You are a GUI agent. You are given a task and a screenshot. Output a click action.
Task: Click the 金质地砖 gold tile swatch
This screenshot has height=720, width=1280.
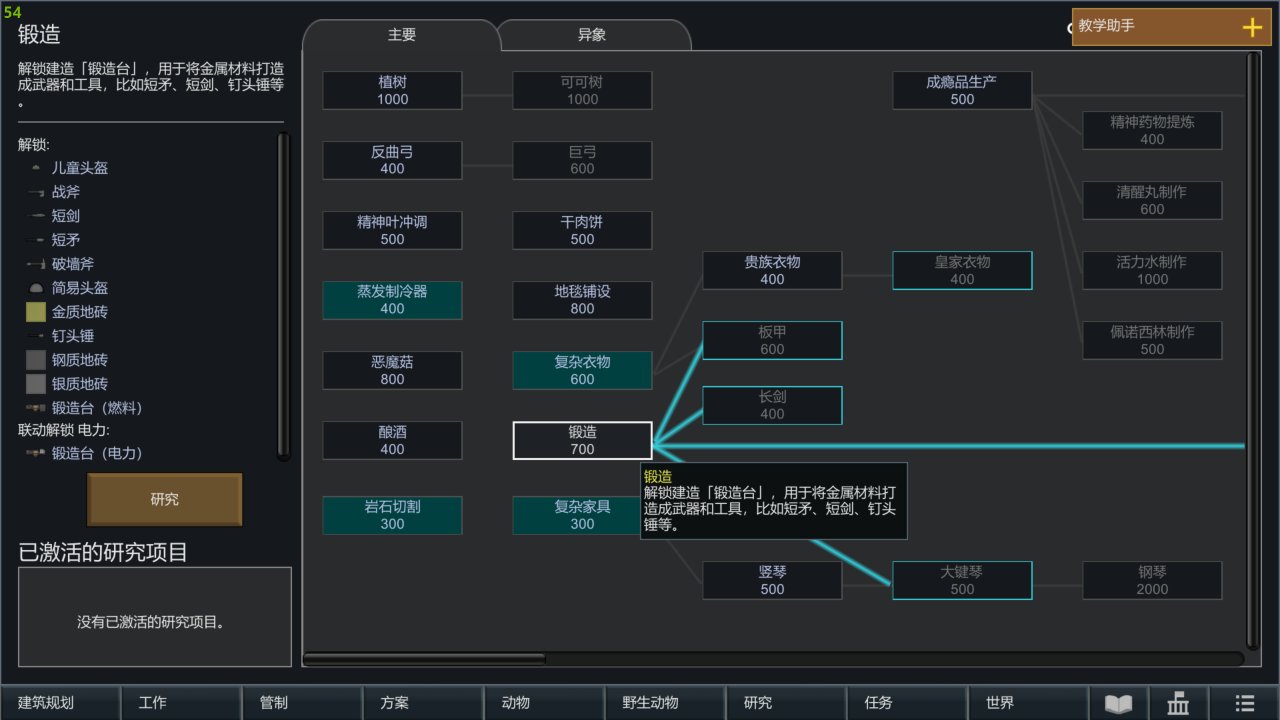pyautogui.click(x=36, y=312)
